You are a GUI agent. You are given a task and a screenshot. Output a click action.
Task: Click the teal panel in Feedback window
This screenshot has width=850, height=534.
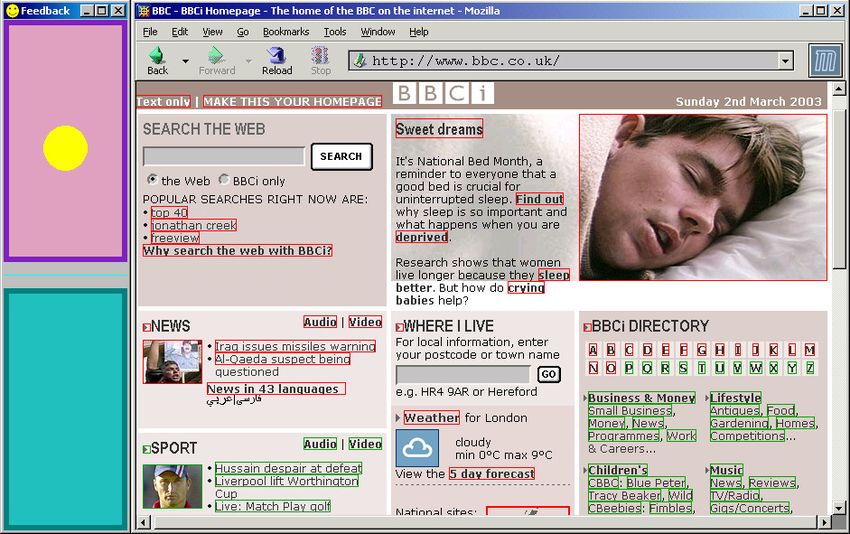[x=66, y=409]
